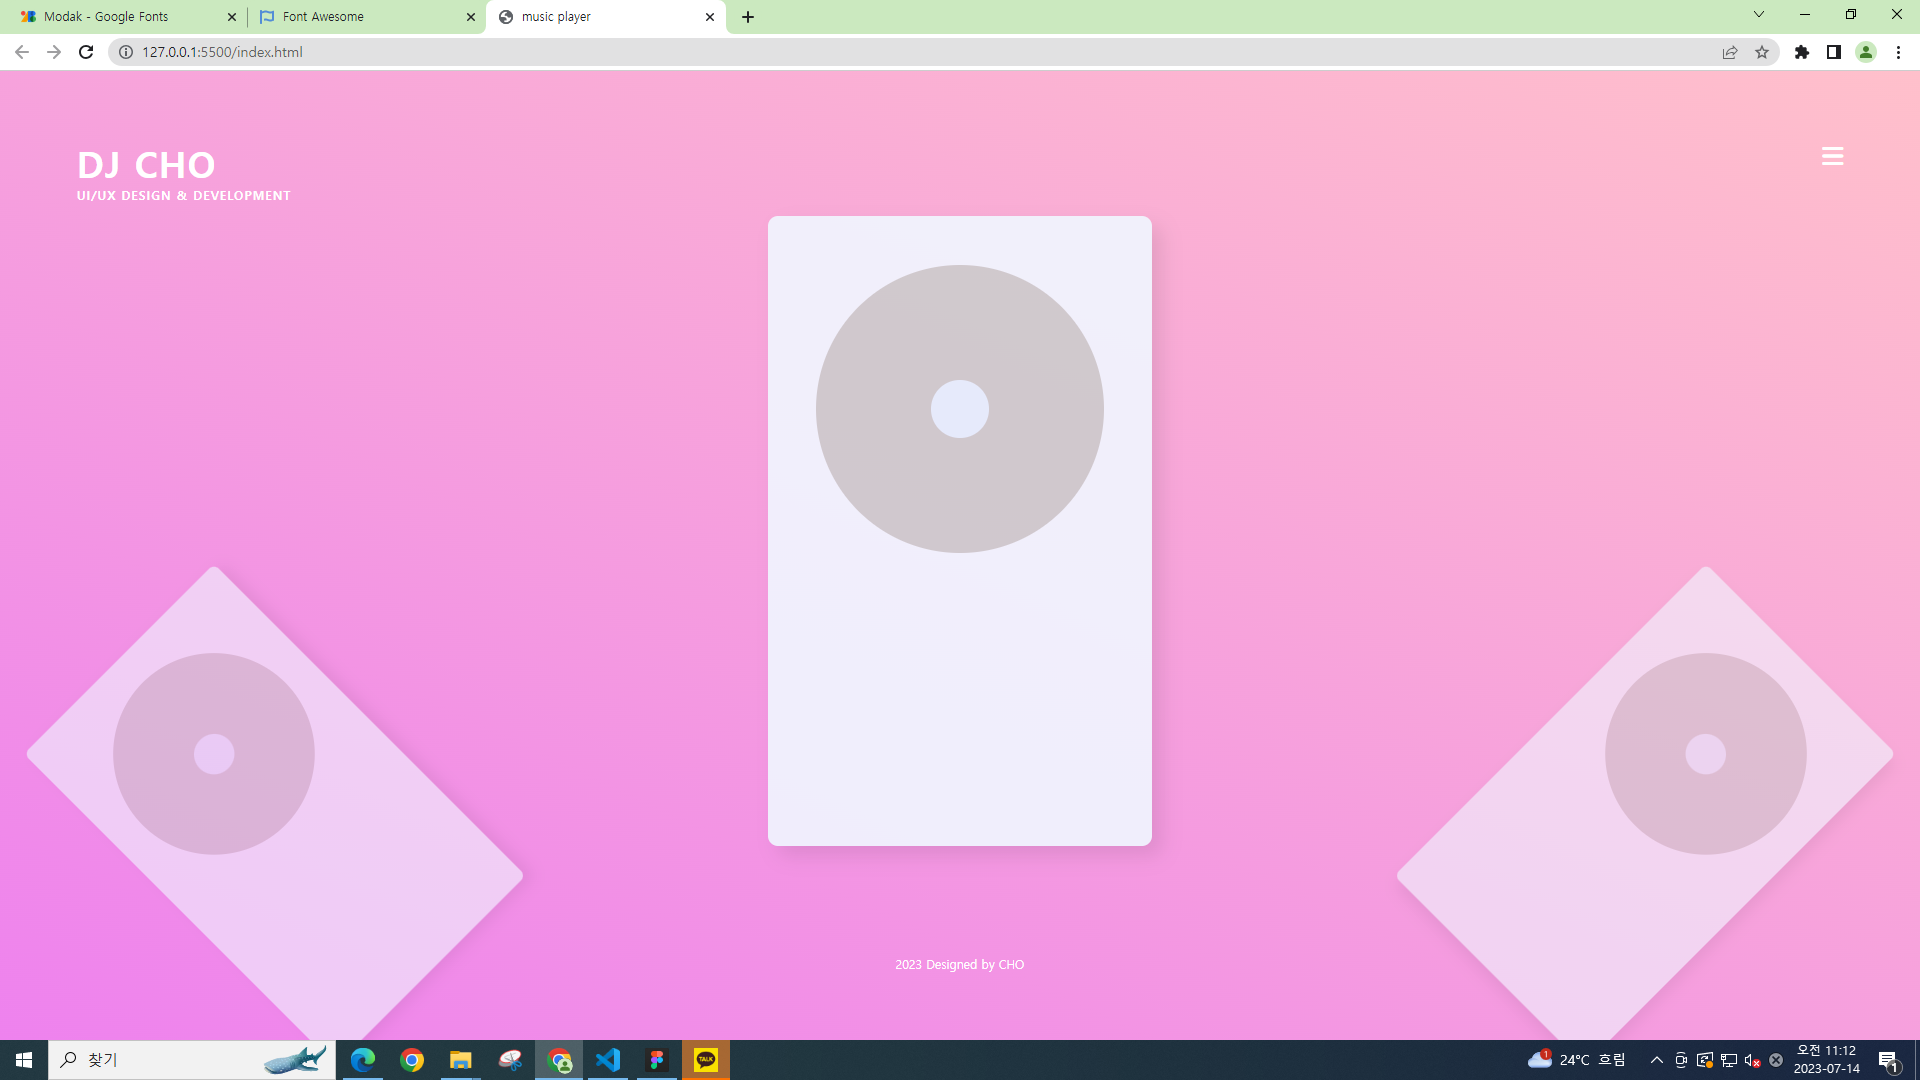This screenshot has height=1080, width=1920.
Task: Open a new browser tab
Action: click(748, 17)
